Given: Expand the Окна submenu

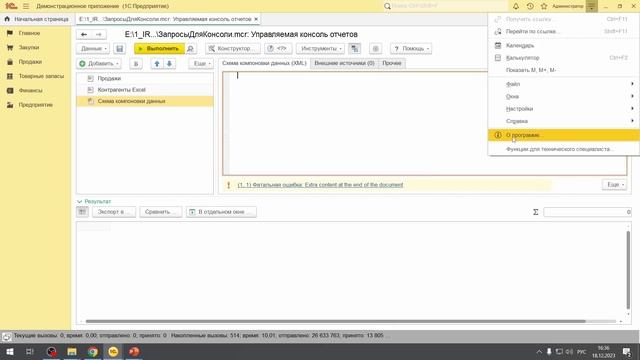Looking at the screenshot, I should [564, 96].
